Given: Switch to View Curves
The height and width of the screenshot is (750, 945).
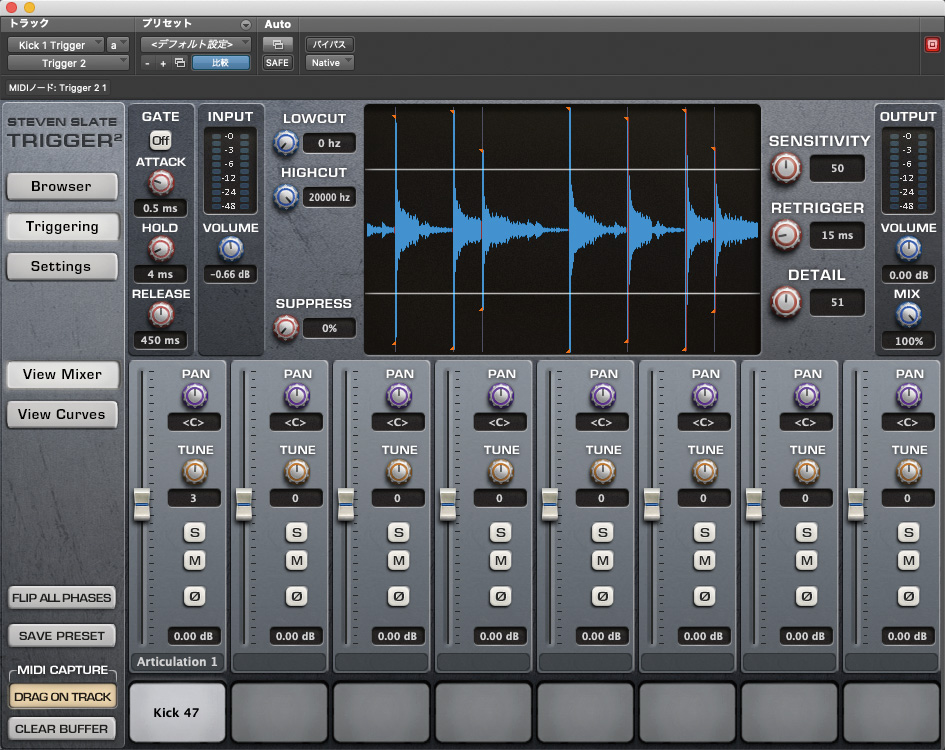Looking at the screenshot, I should [x=61, y=414].
